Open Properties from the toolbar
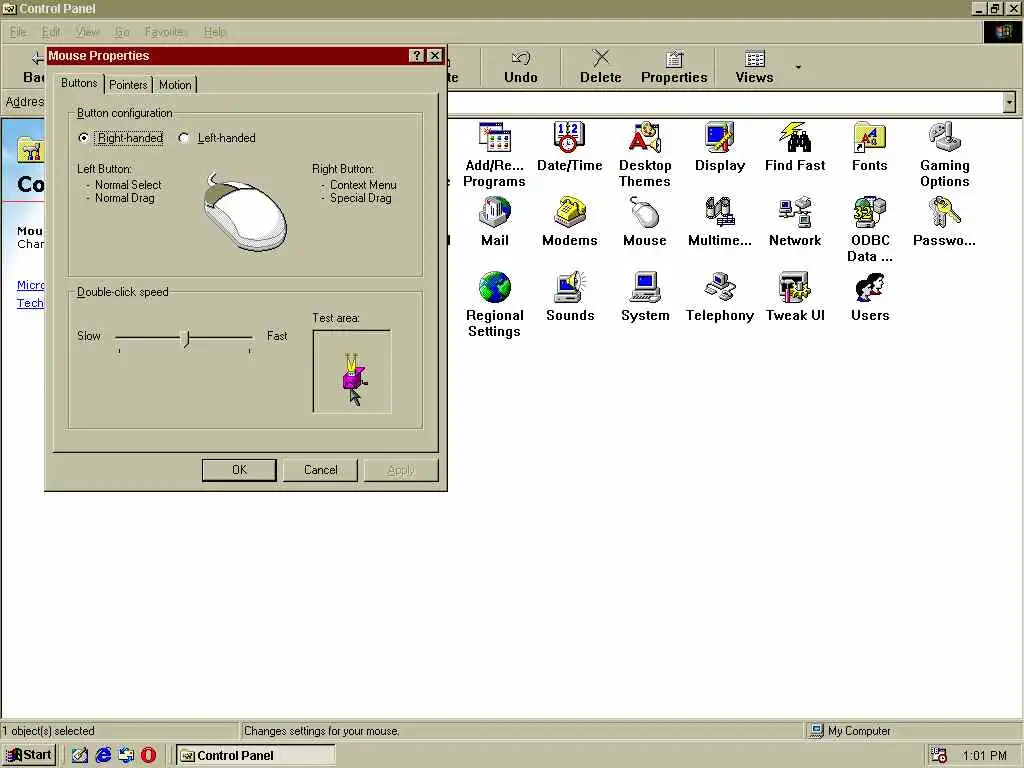Image resolution: width=1024 pixels, height=768 pixels. [674, 67]
